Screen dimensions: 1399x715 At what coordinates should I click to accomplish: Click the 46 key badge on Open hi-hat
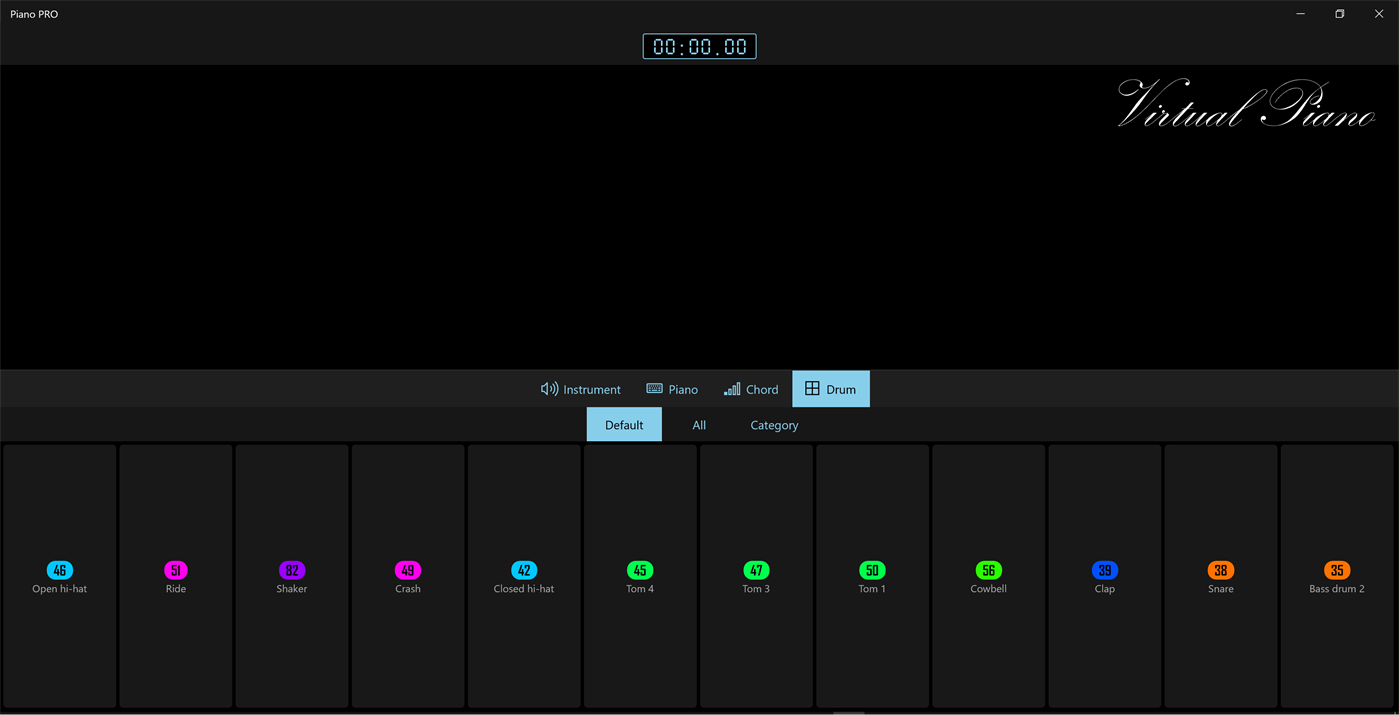tap(59, 569)
